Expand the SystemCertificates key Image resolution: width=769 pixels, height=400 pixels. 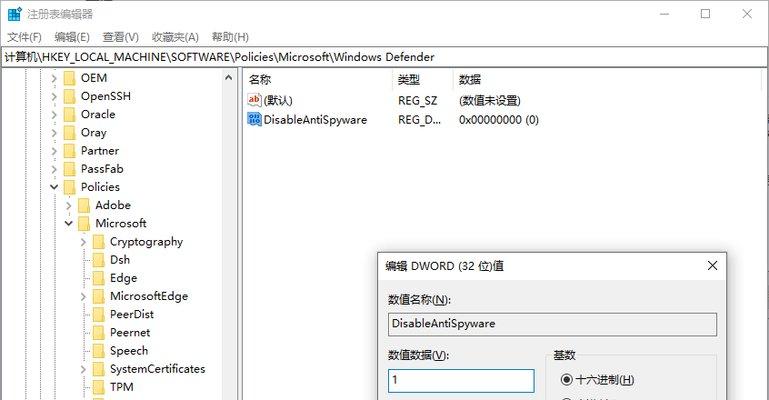83,369
